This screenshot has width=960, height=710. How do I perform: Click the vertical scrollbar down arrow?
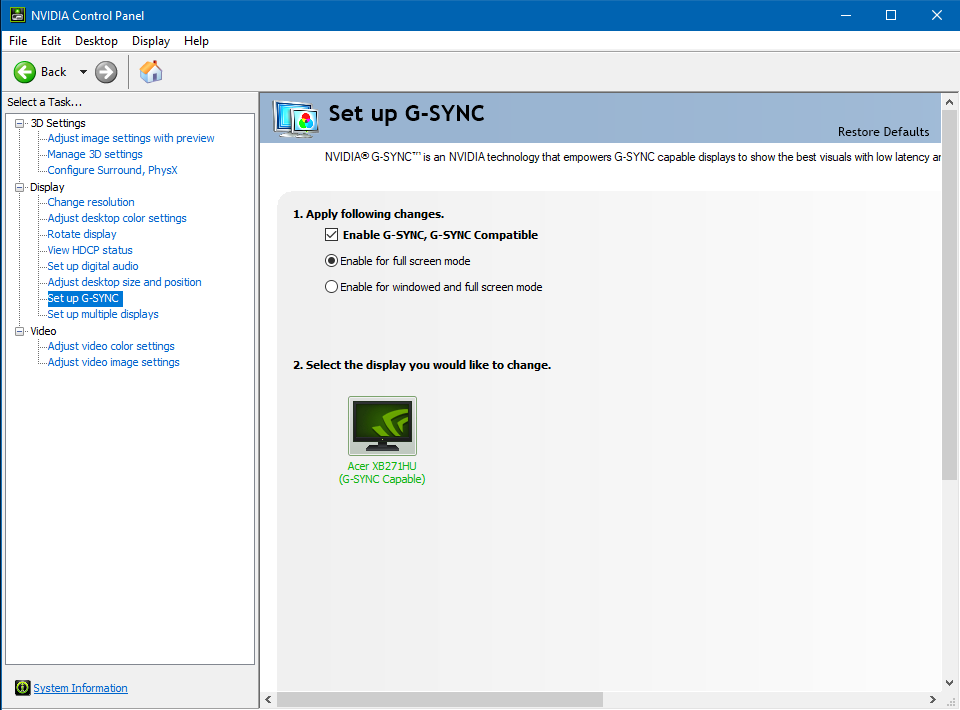[x=949, y=682]
